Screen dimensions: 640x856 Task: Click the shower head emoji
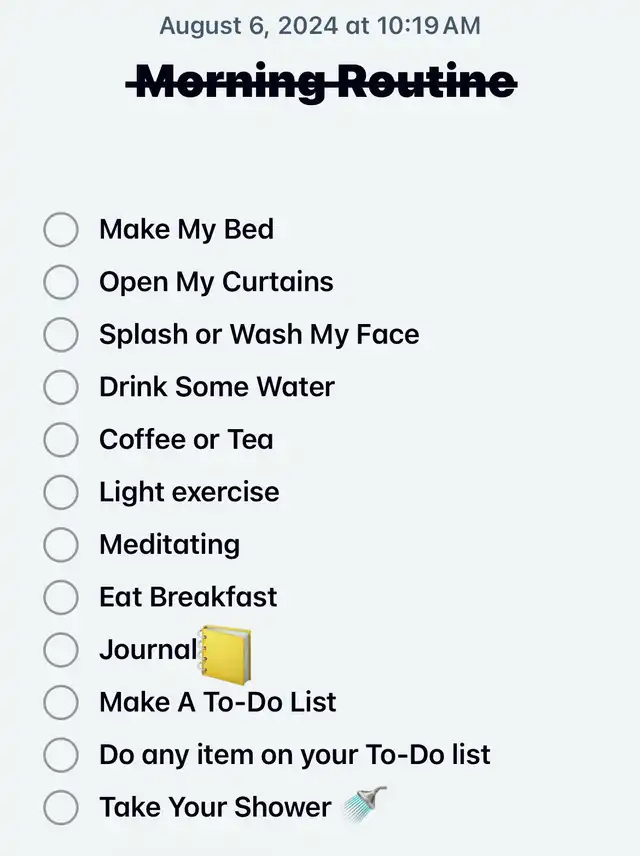[x=365, y=804]
